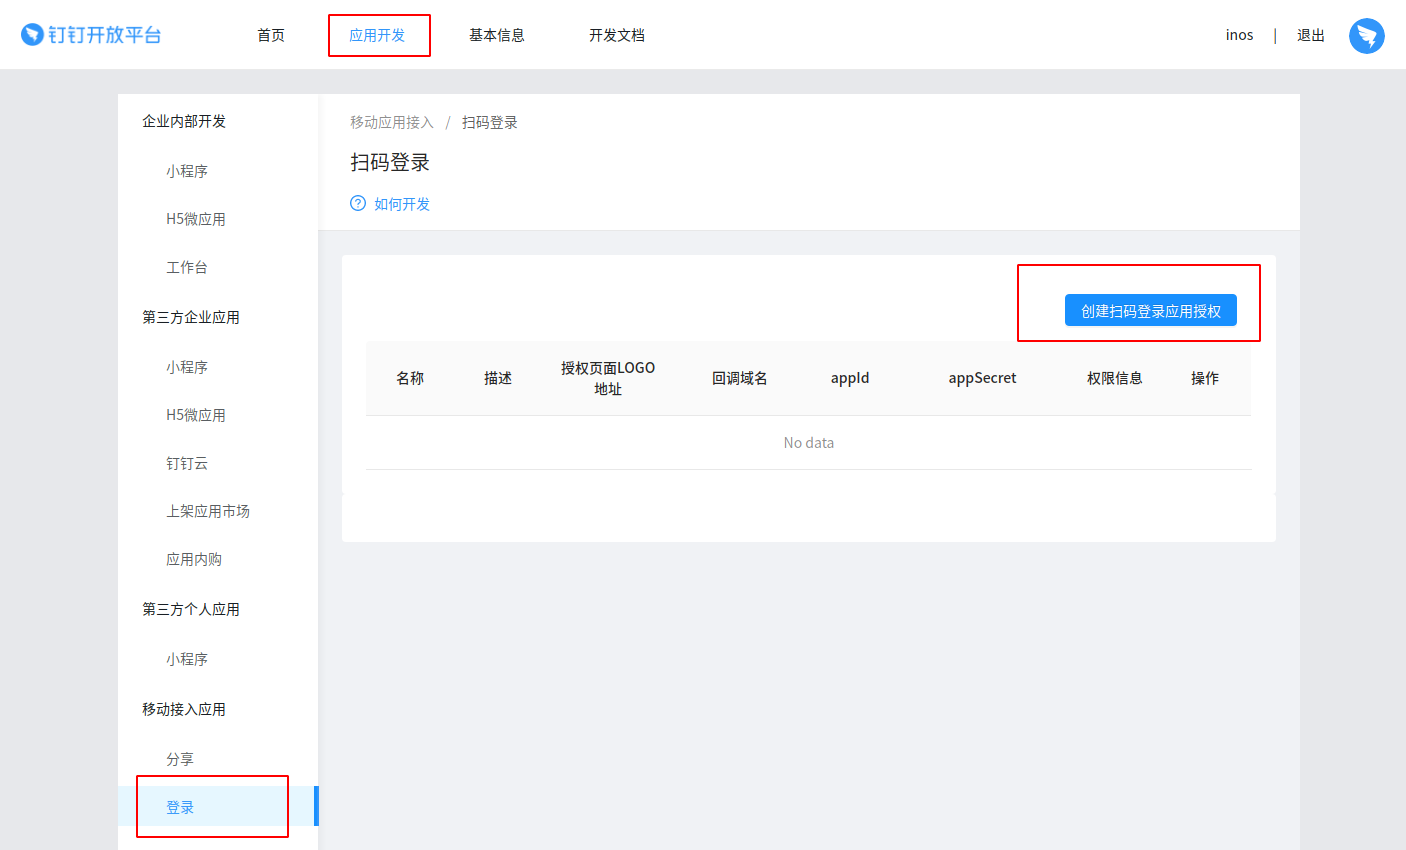1406x850 pixels.
Task: Open 应用内购 in the sidebar
Action: (194, 559)
